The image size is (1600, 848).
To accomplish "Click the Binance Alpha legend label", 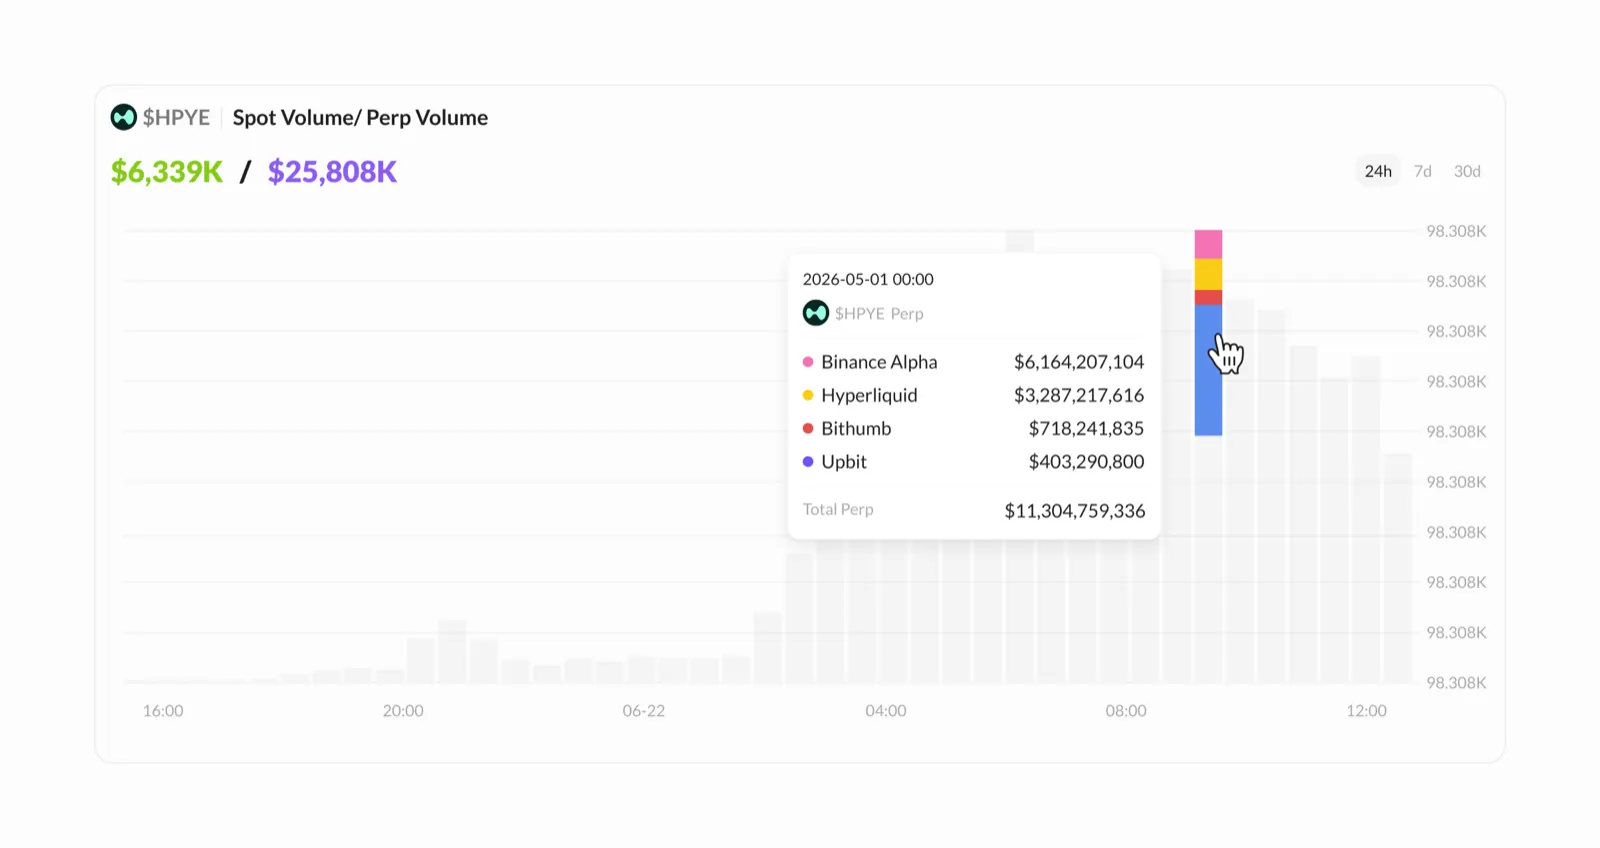I will click(879, 362).
